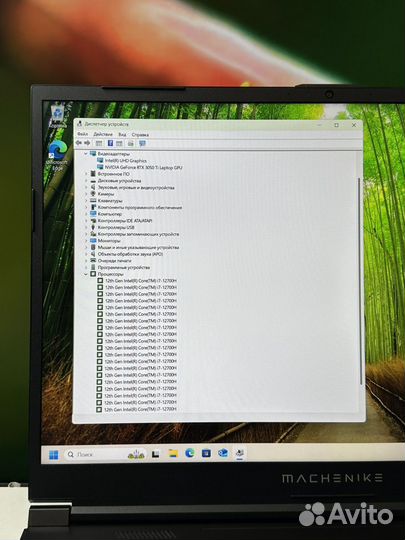The width and height of the screenshot is (405, 540).
Task: Click the Дисковые устройства drive icon
Action: pyautogui.click(x=93, y=180)
